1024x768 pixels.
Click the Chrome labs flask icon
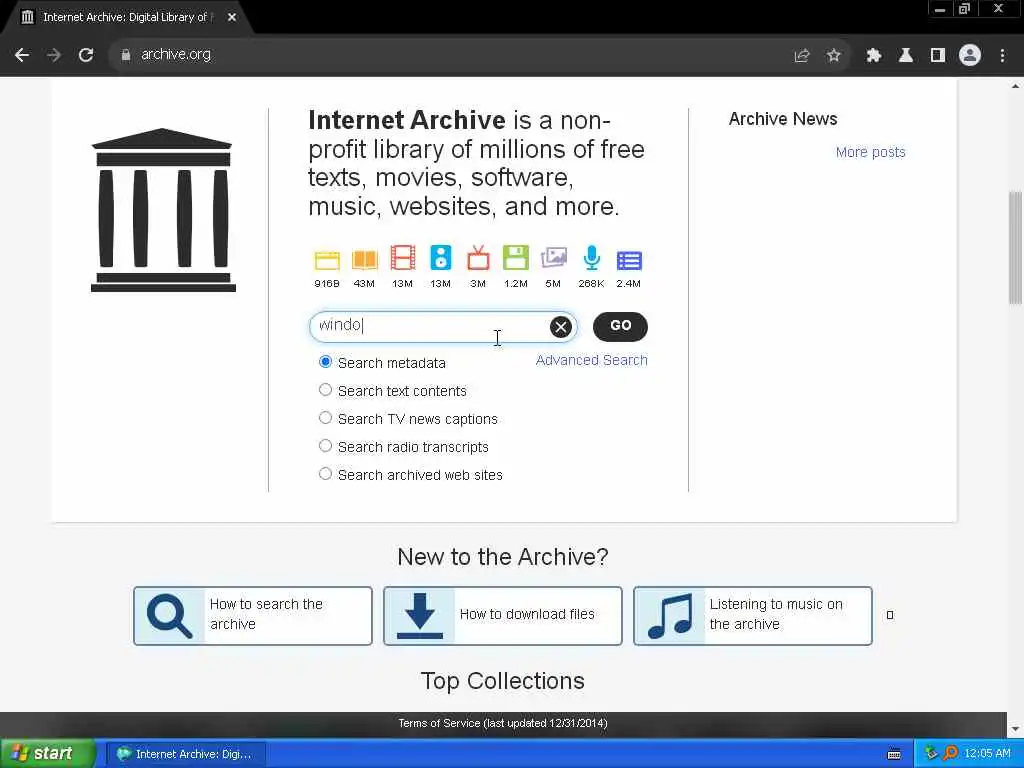[x=905, y=56]
